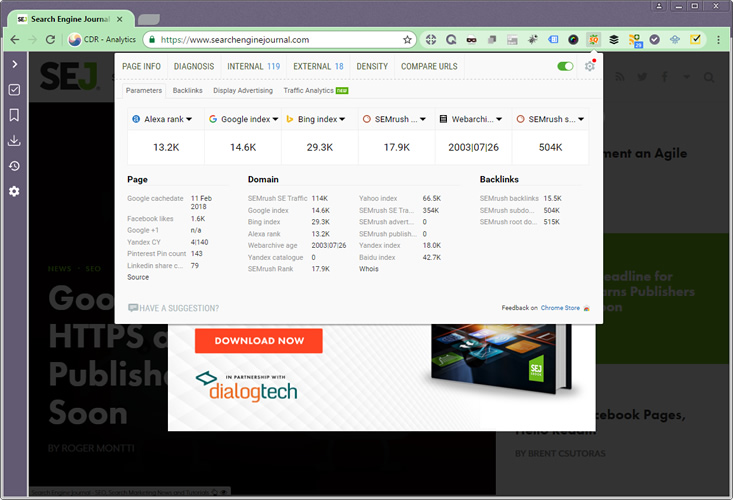Open the checklist icon in left sidebar
The width and height of the screenshot is (733, 500).
pos(14,90)
